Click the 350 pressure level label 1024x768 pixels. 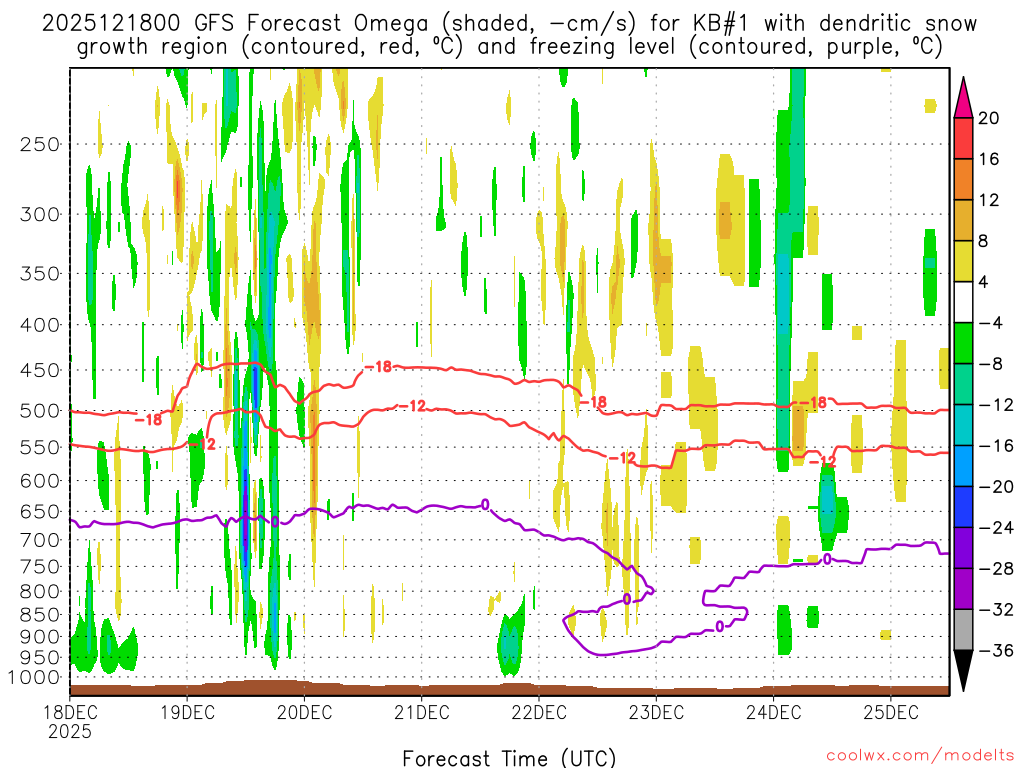point(40,274)
